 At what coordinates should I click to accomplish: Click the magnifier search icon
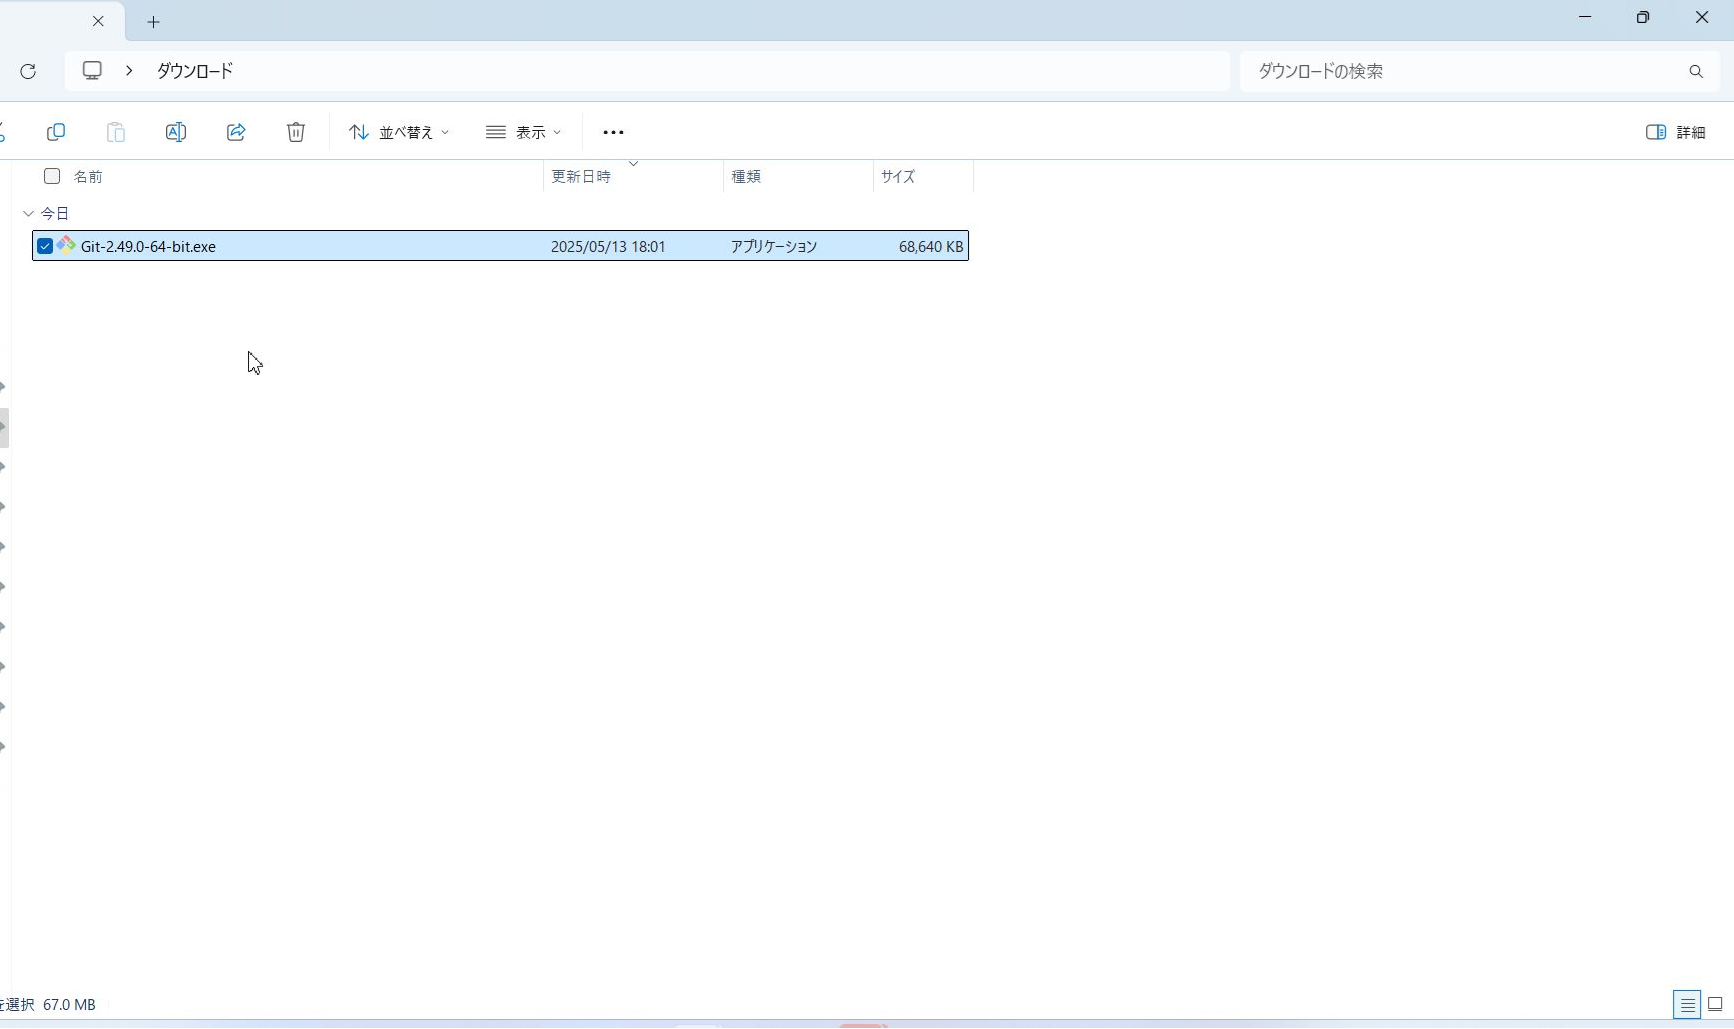point(1696,71)
